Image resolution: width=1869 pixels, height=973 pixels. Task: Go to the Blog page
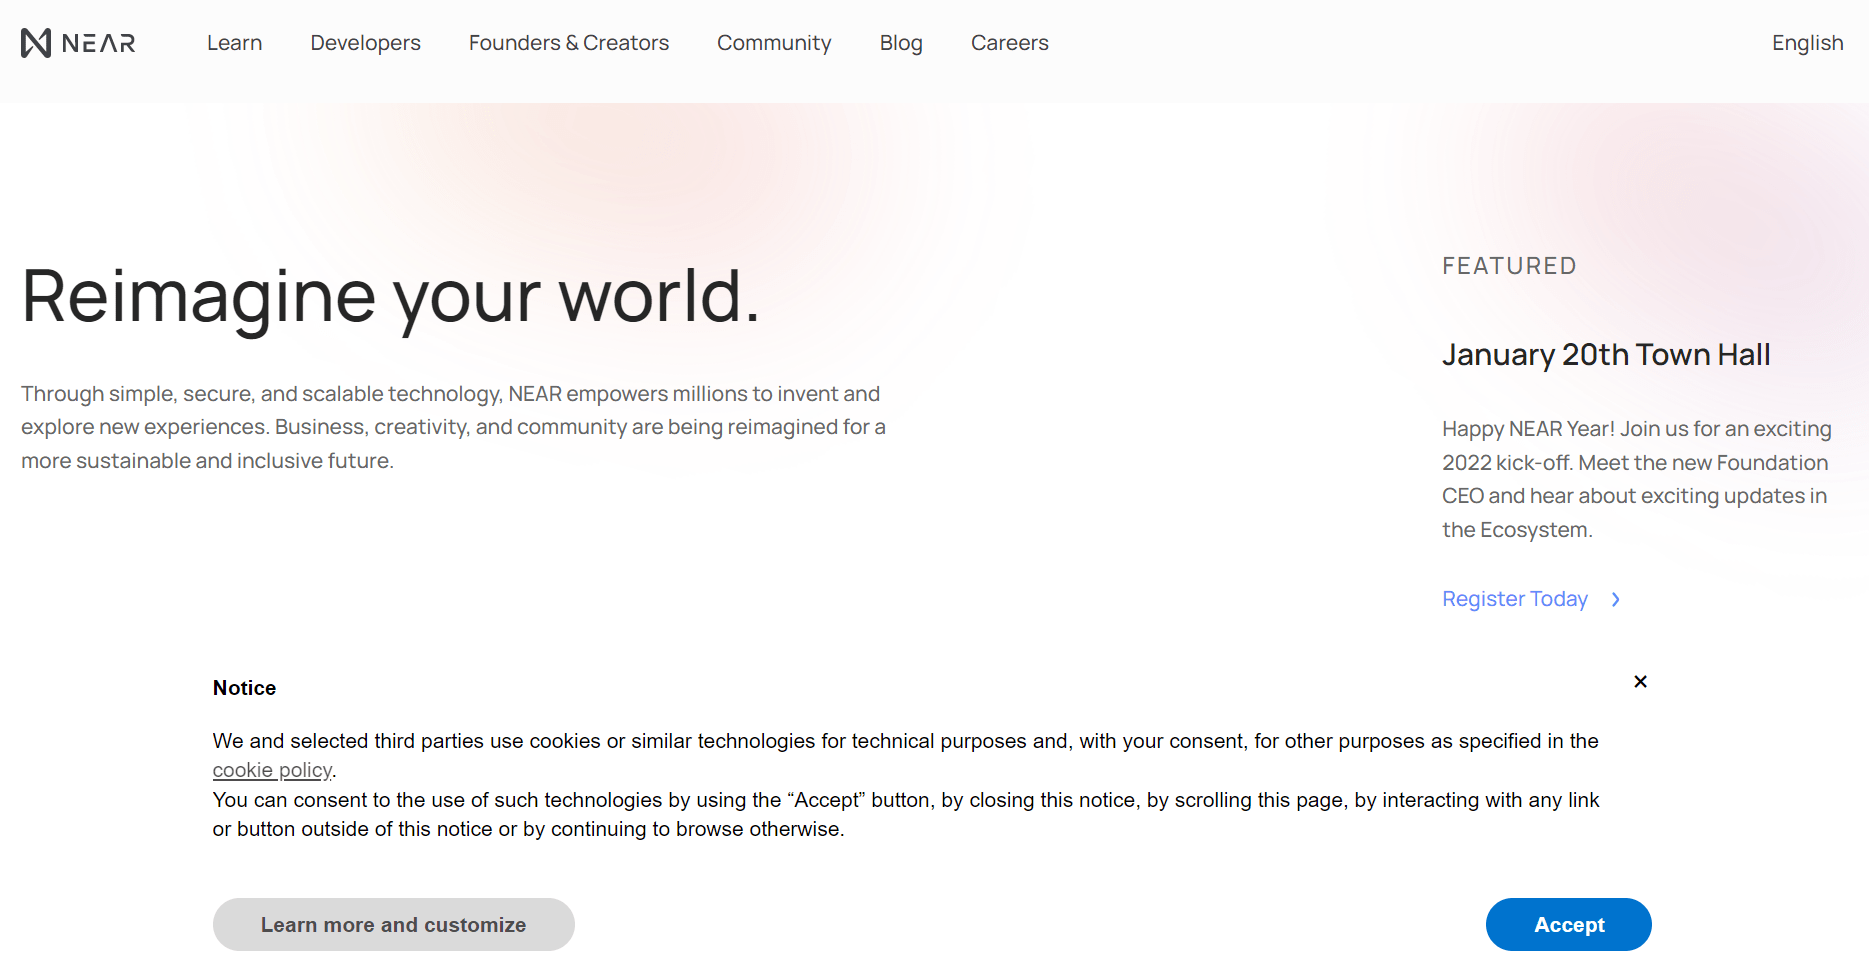click(x=900, y=43)
